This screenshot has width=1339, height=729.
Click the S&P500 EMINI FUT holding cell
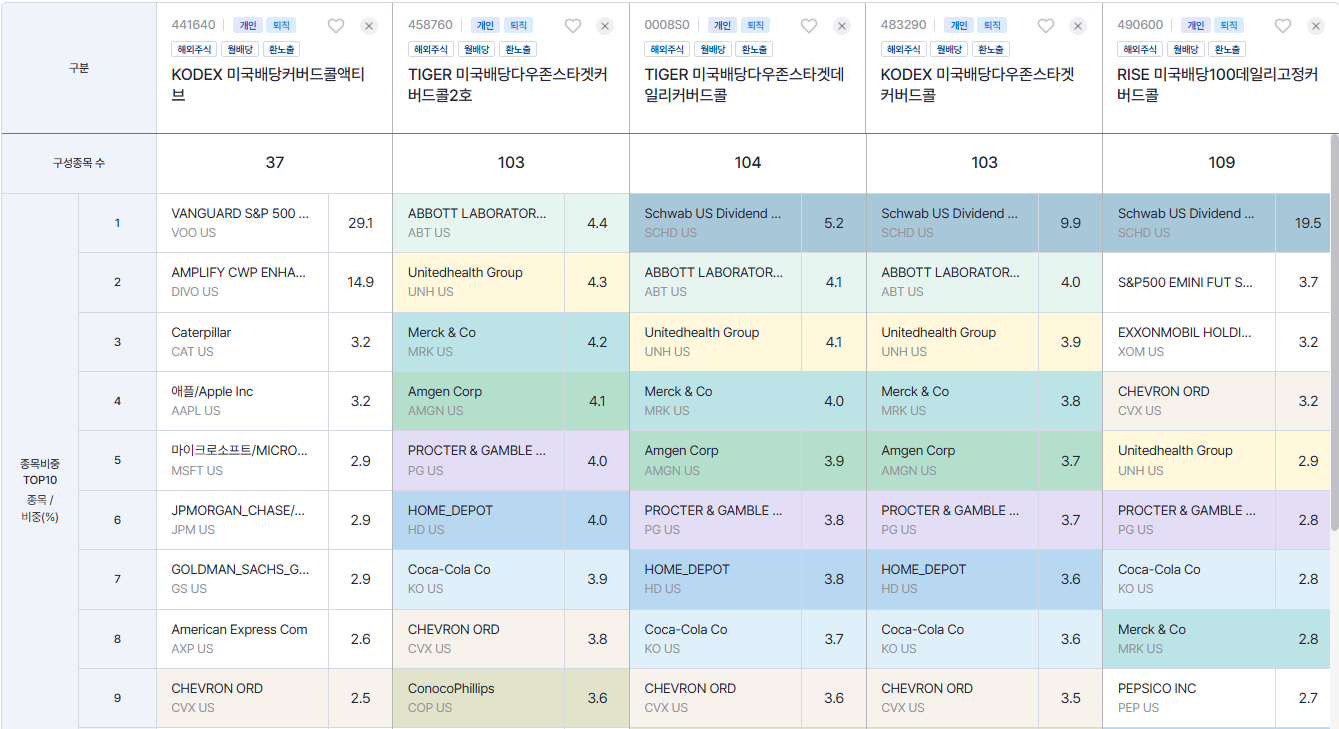point(1189,282)
